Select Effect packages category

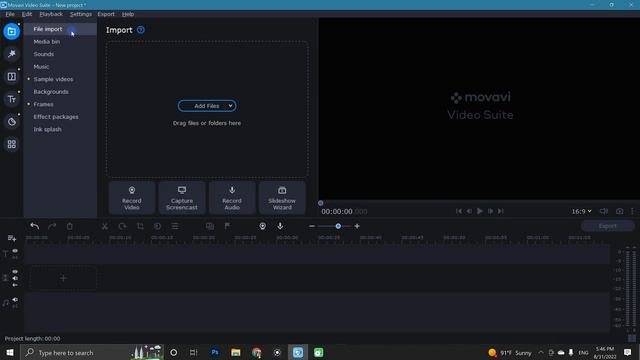[x=60, y=117]
